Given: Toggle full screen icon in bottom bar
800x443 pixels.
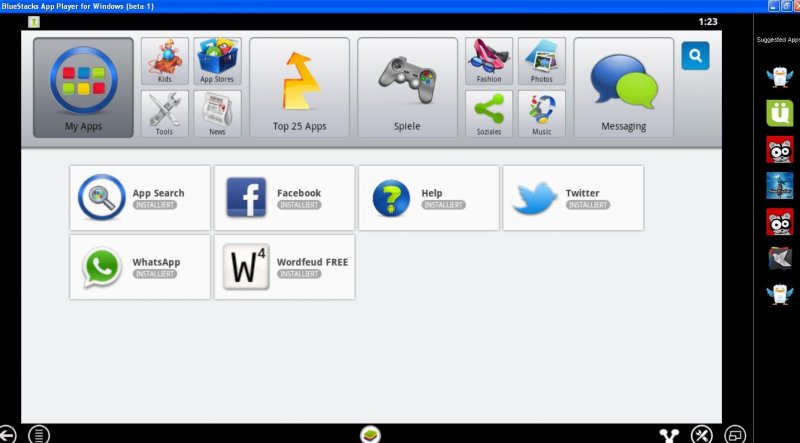Looking at the screenshot, I should [735, 435].
